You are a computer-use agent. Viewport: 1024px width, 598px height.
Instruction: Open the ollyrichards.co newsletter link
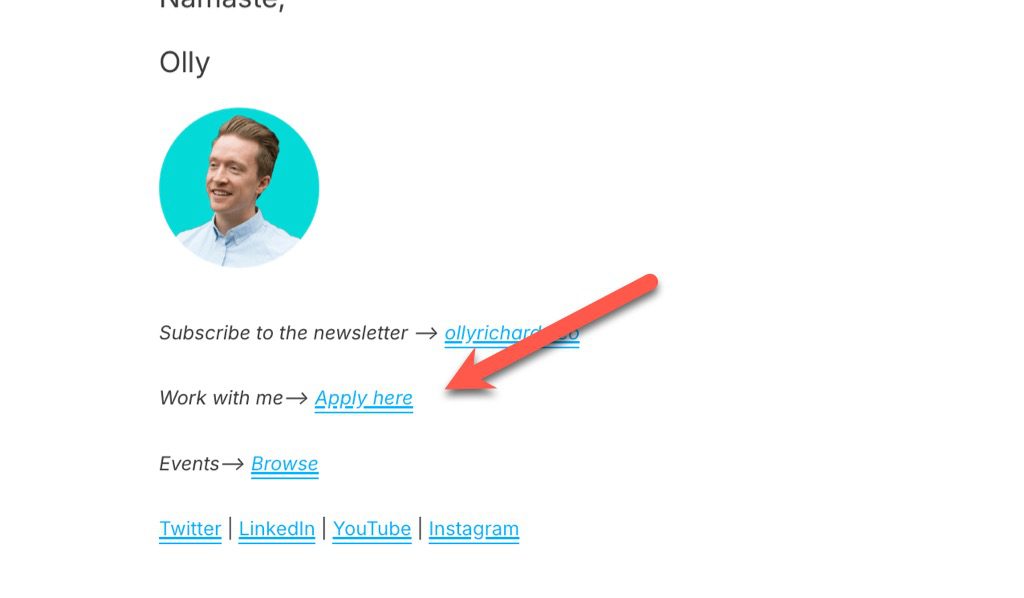(511, 333)
